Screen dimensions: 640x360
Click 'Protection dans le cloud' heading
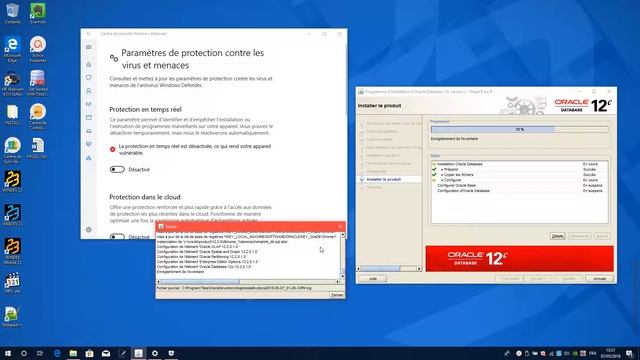coord(144,197)
